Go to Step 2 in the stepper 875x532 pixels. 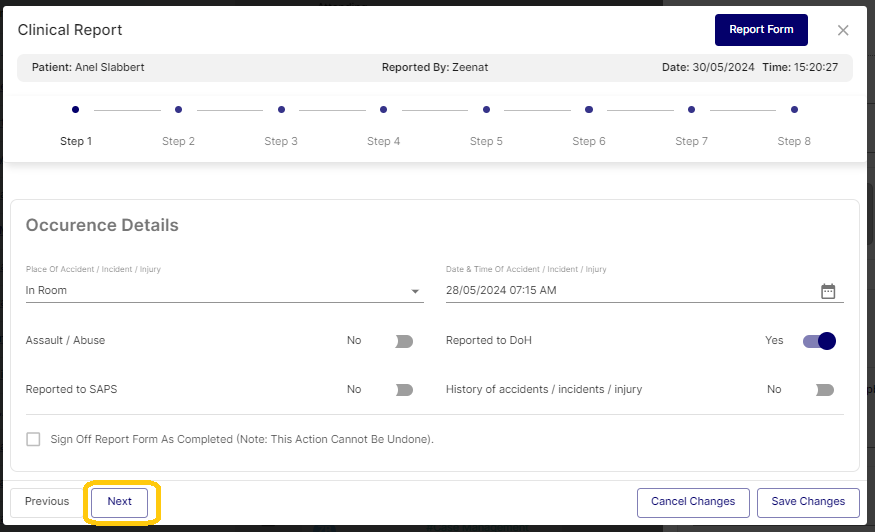[x=178, y=110]
